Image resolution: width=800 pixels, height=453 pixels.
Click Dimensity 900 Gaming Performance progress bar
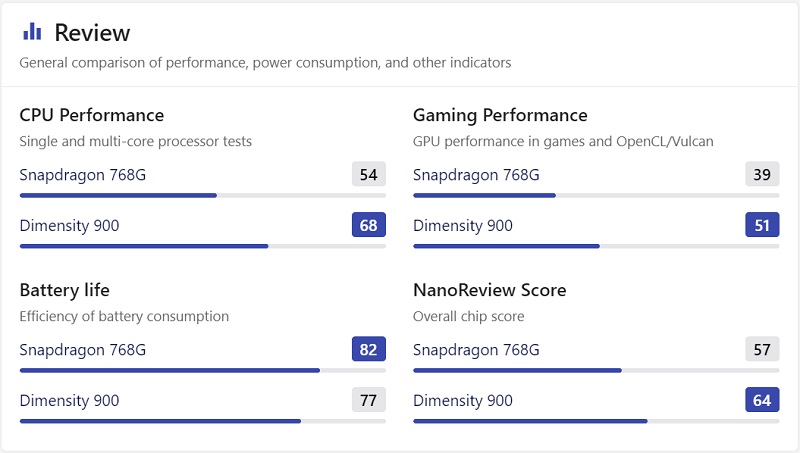596,245
